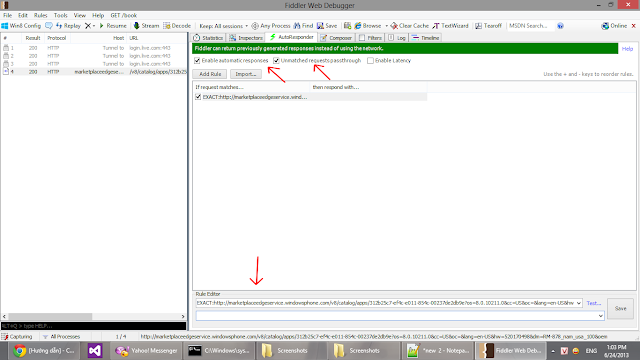This screenshot has width=640, height=360.
Task: Select session 4 marketplaceedgeservice row
Action: (94, 71)
